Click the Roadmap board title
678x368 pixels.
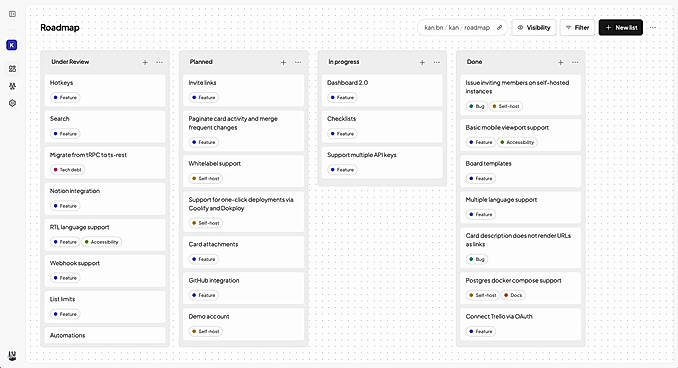pyautogui.click(x=60, y=28)
